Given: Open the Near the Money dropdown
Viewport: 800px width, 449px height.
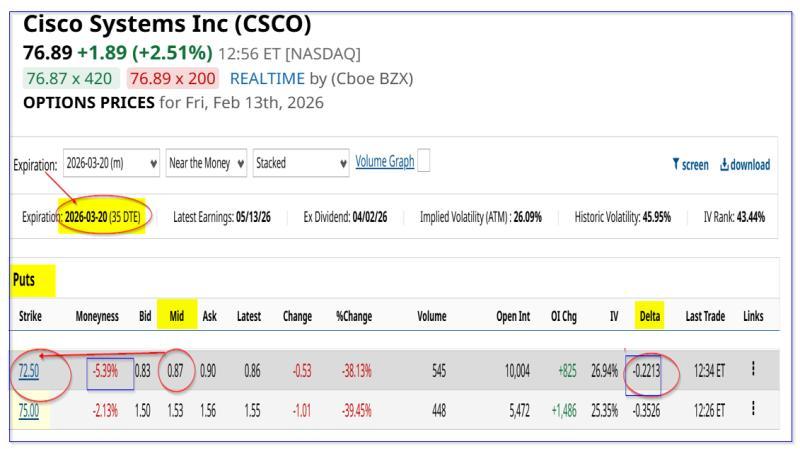Looking at the screenshot, I should tap(204, 164).
